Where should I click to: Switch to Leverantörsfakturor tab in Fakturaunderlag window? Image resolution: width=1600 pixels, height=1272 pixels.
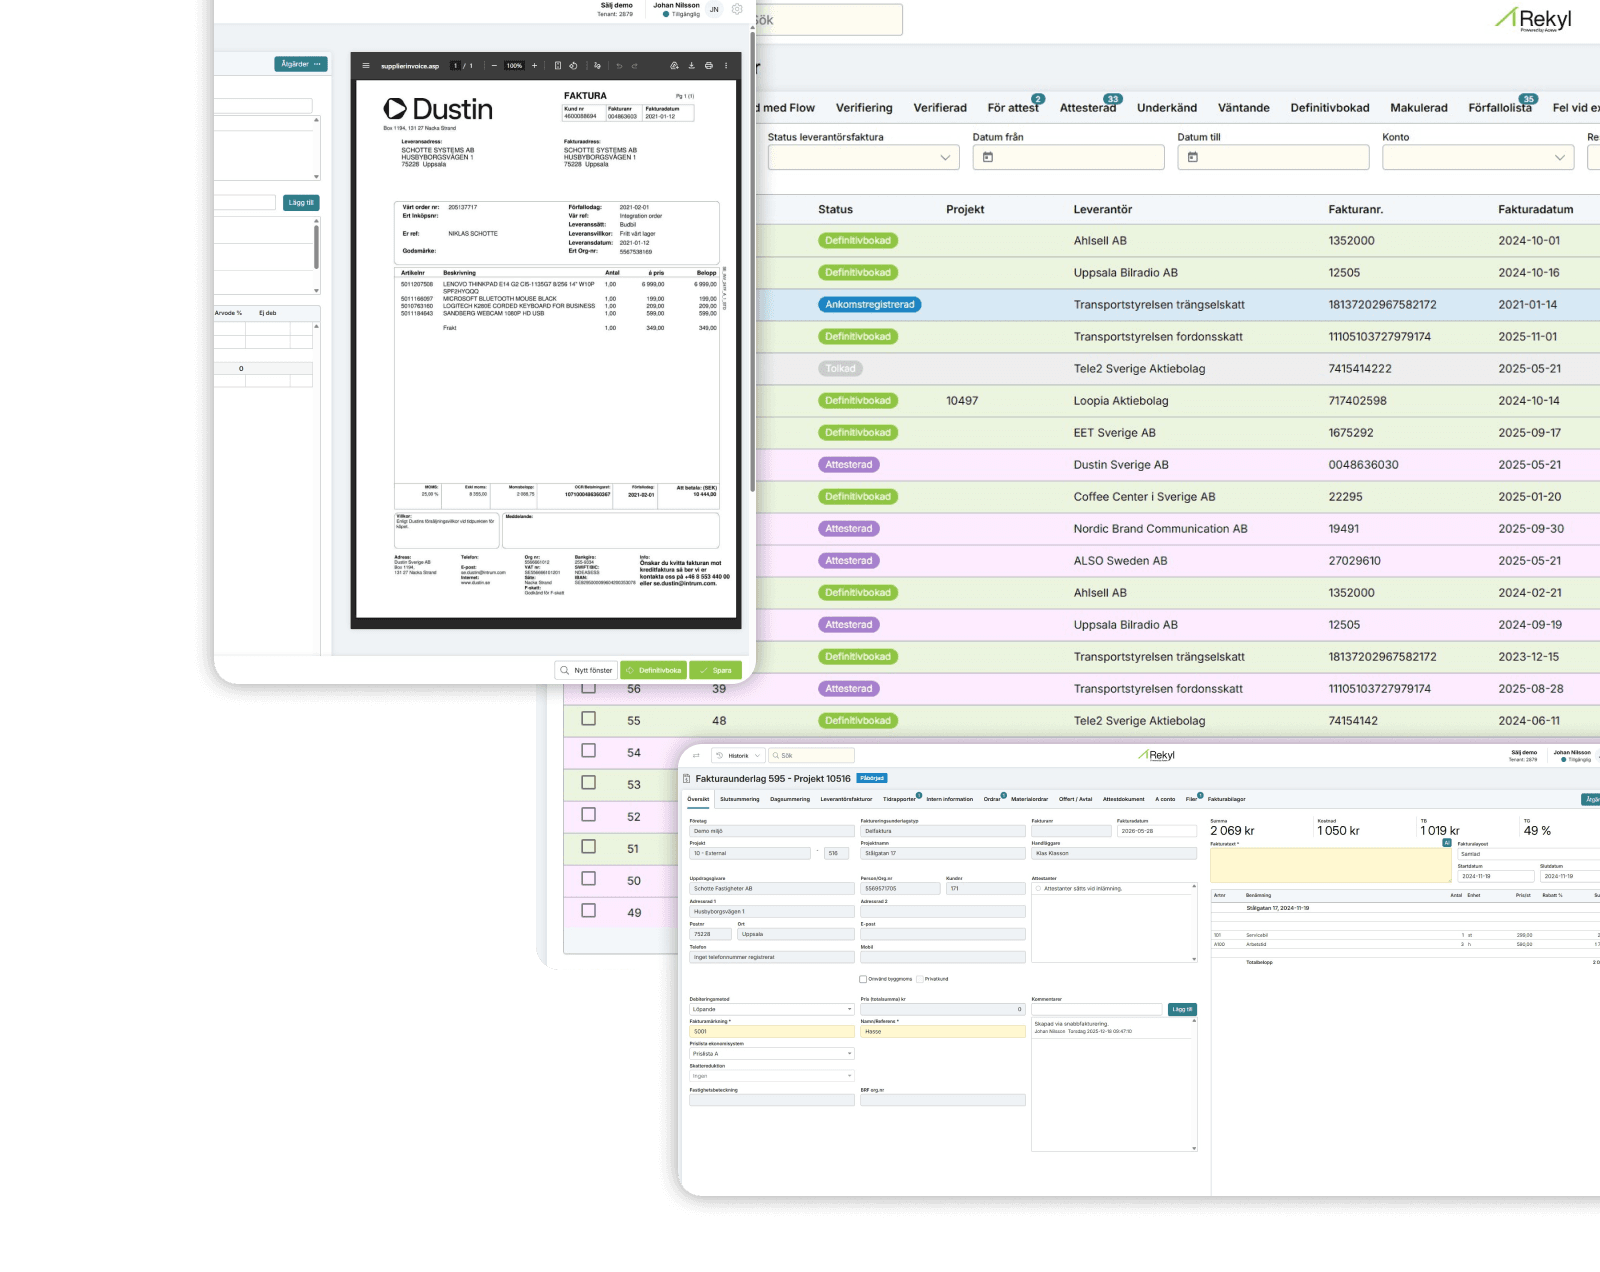coord(846,799)
